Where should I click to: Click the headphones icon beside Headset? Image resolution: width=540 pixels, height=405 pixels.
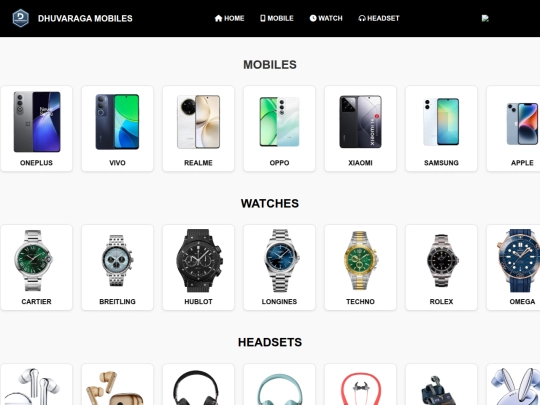[x=362, y=18]
